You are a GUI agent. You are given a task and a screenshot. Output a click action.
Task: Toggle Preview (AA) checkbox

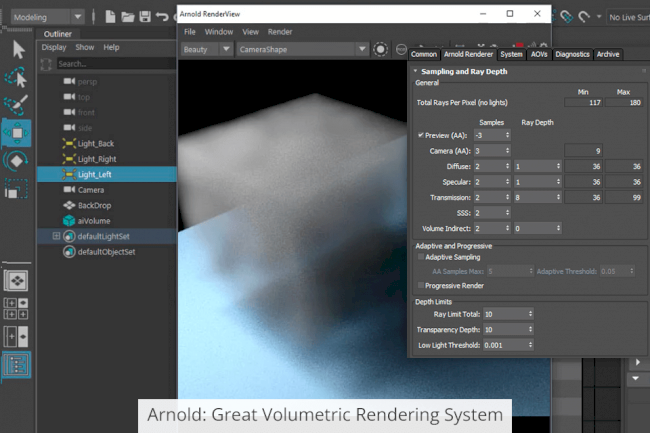tap(421, 135)
